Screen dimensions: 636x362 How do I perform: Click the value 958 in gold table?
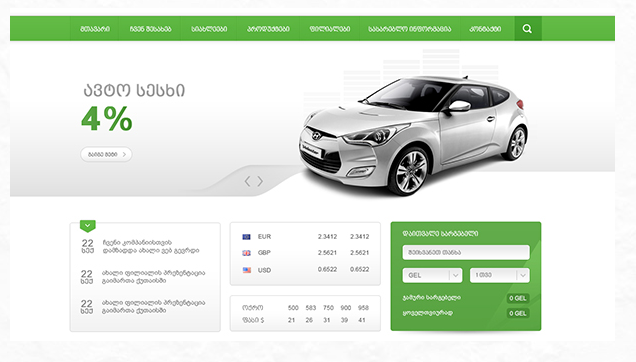pos(363,308)
